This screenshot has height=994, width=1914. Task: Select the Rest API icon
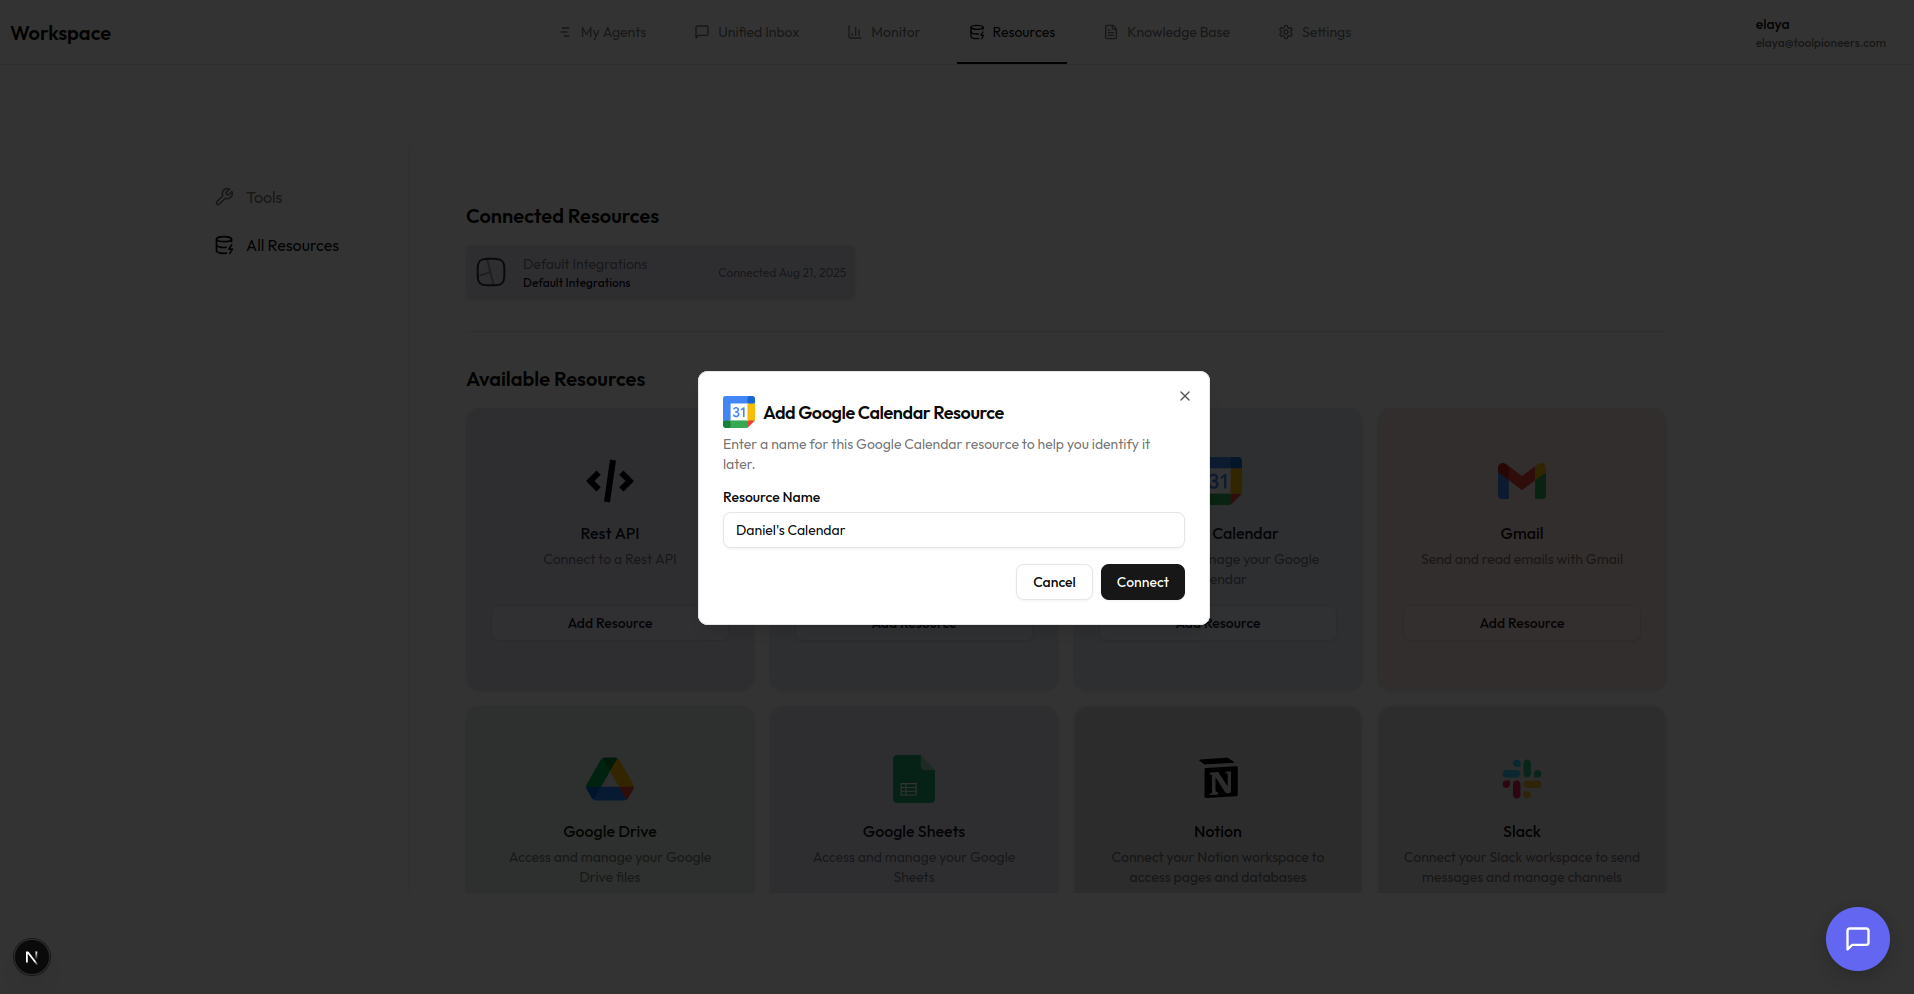click(610, 480)
